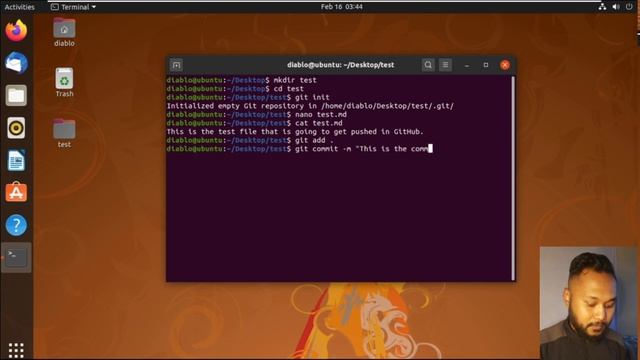
Task: Expand the Terminal app menu dropdown
Action: [73, 7]
